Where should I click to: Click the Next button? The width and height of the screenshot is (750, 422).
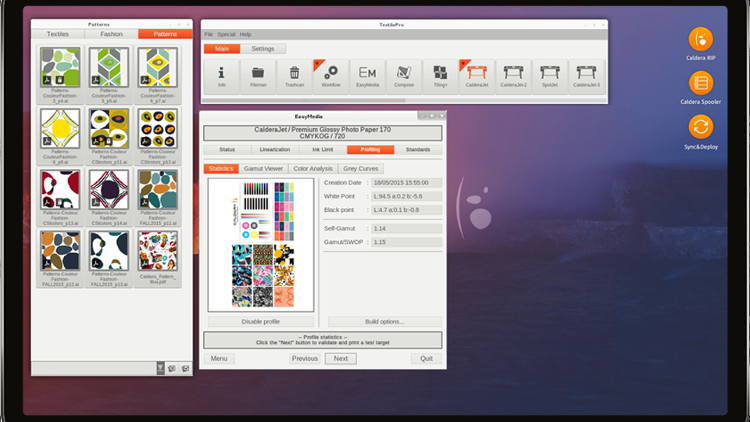click(341, 358)
